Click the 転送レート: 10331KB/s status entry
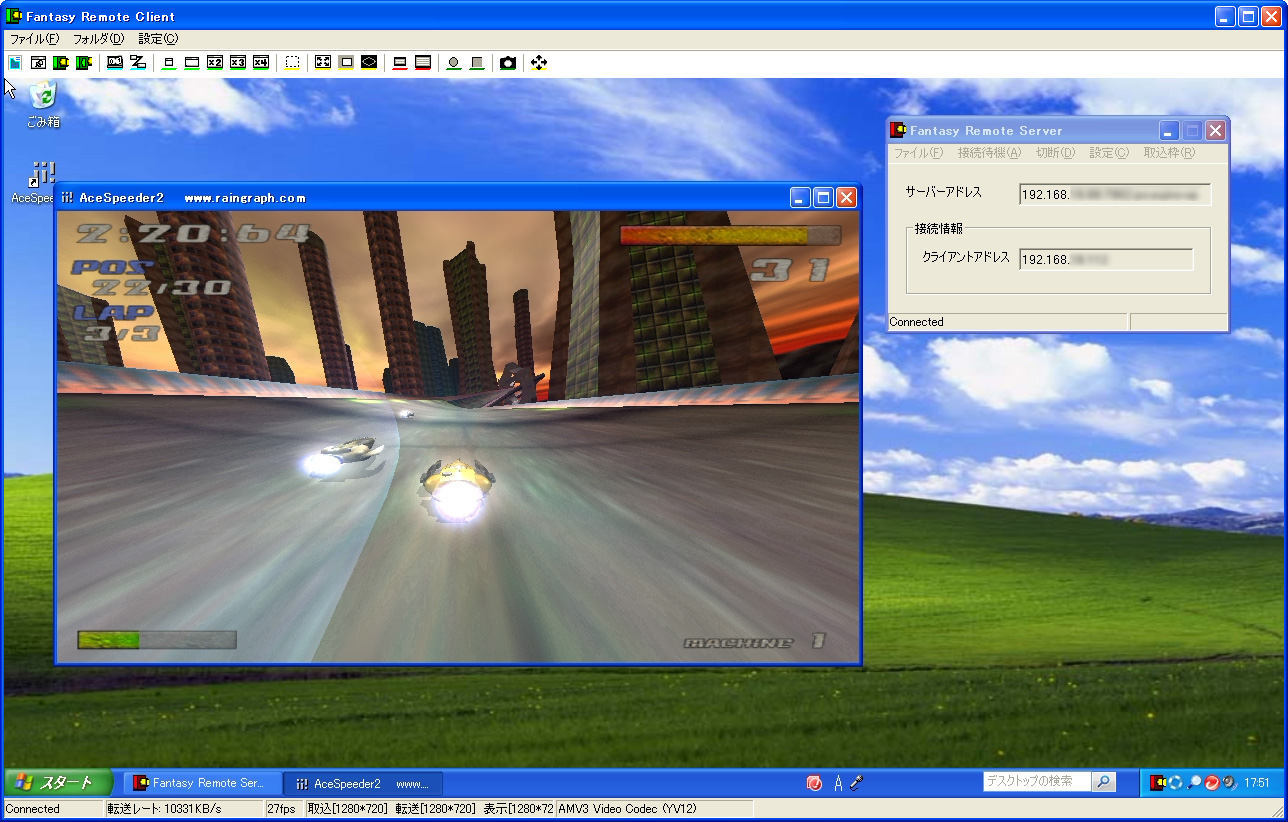The height and width of the screenshot is (822, 1288). (x=183, y=809)
